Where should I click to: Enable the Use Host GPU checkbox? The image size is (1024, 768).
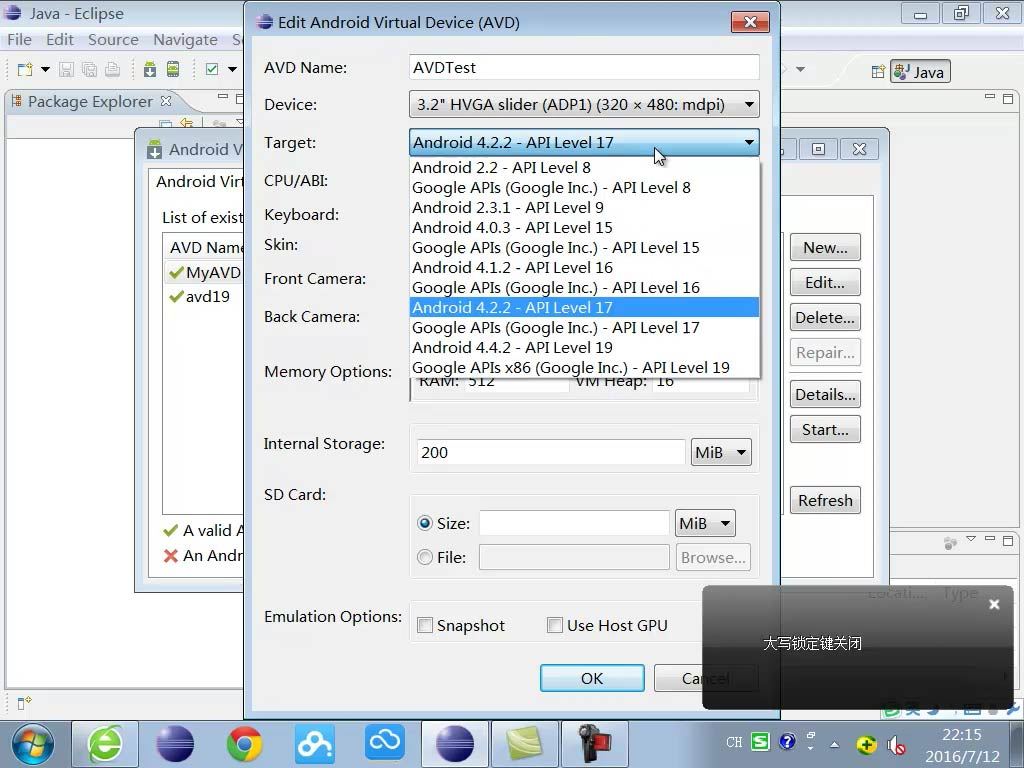pos(554,626)
